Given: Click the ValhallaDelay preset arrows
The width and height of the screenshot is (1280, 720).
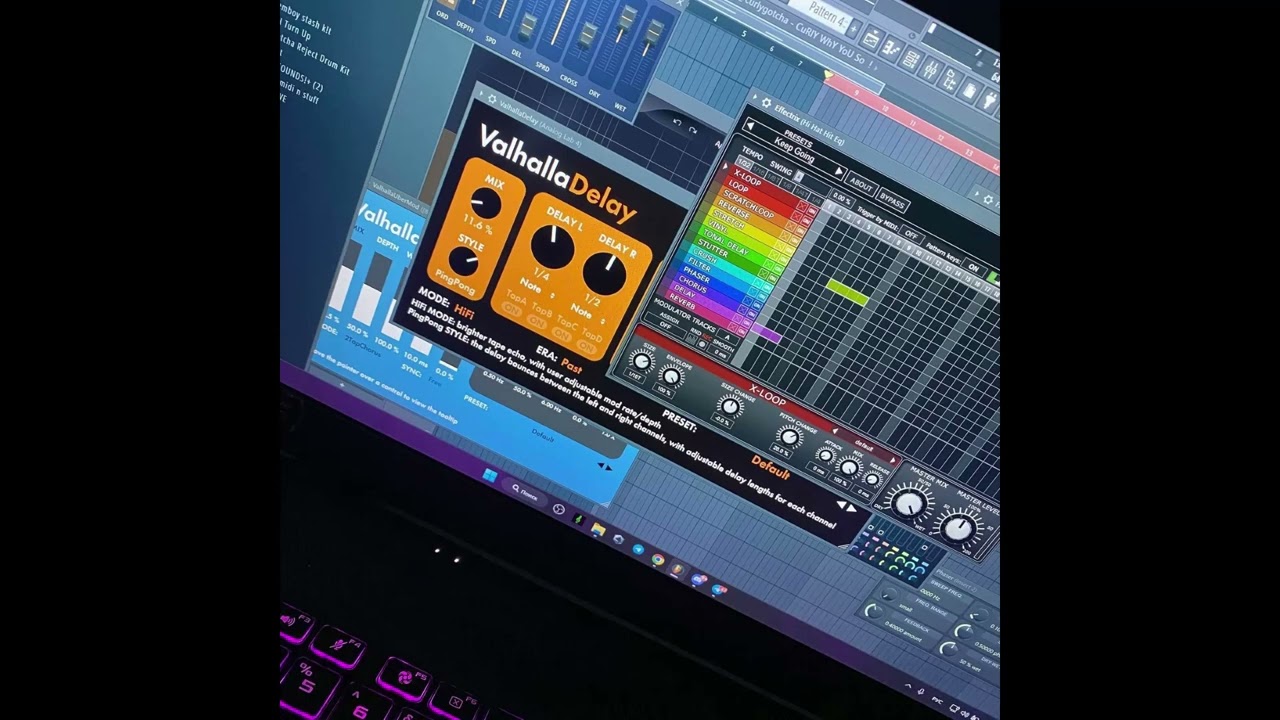Looking at the screenshot, I should (x=846, y=507).
